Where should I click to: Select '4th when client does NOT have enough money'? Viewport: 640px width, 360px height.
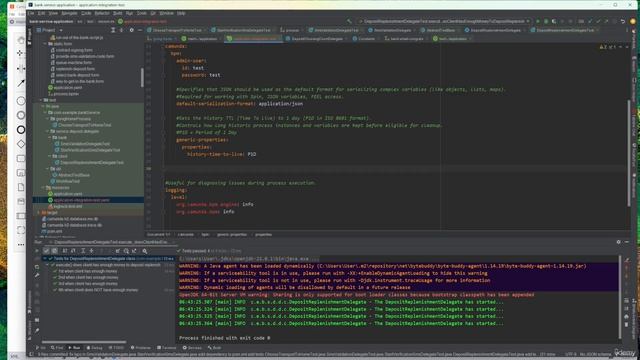click(x=98, y=290)
